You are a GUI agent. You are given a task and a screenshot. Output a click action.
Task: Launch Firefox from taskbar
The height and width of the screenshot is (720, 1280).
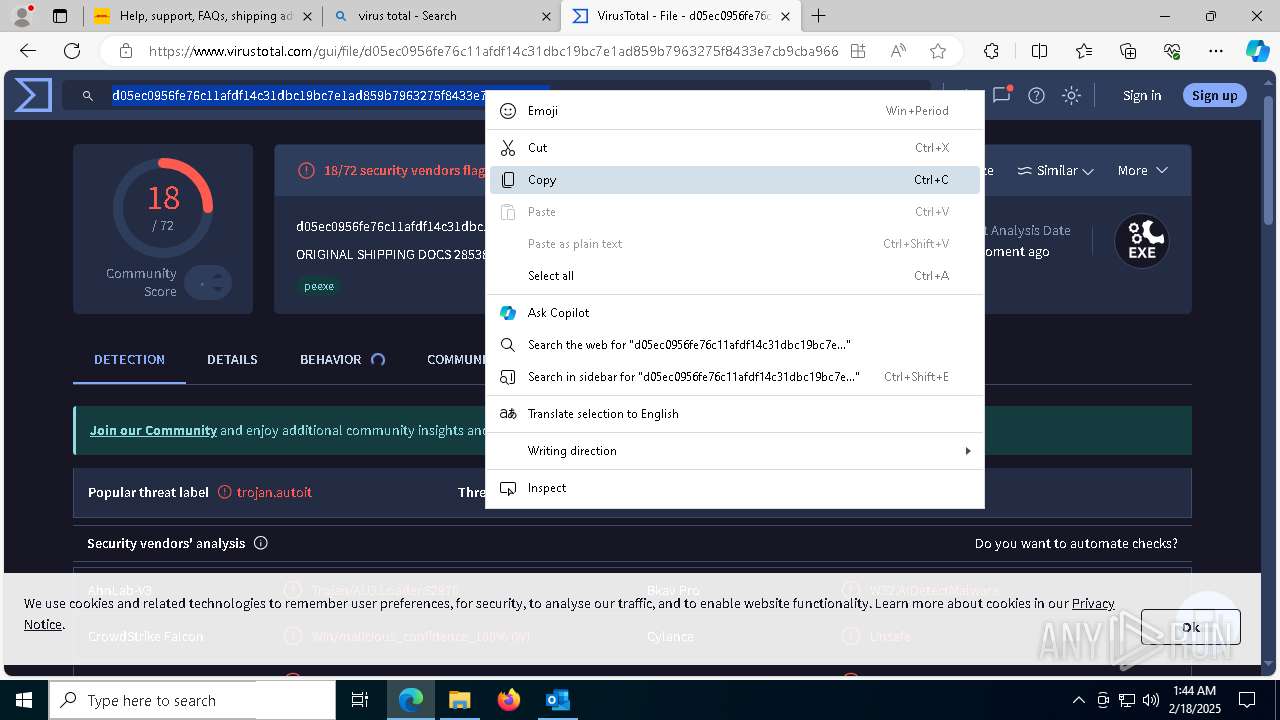point(508,700)
